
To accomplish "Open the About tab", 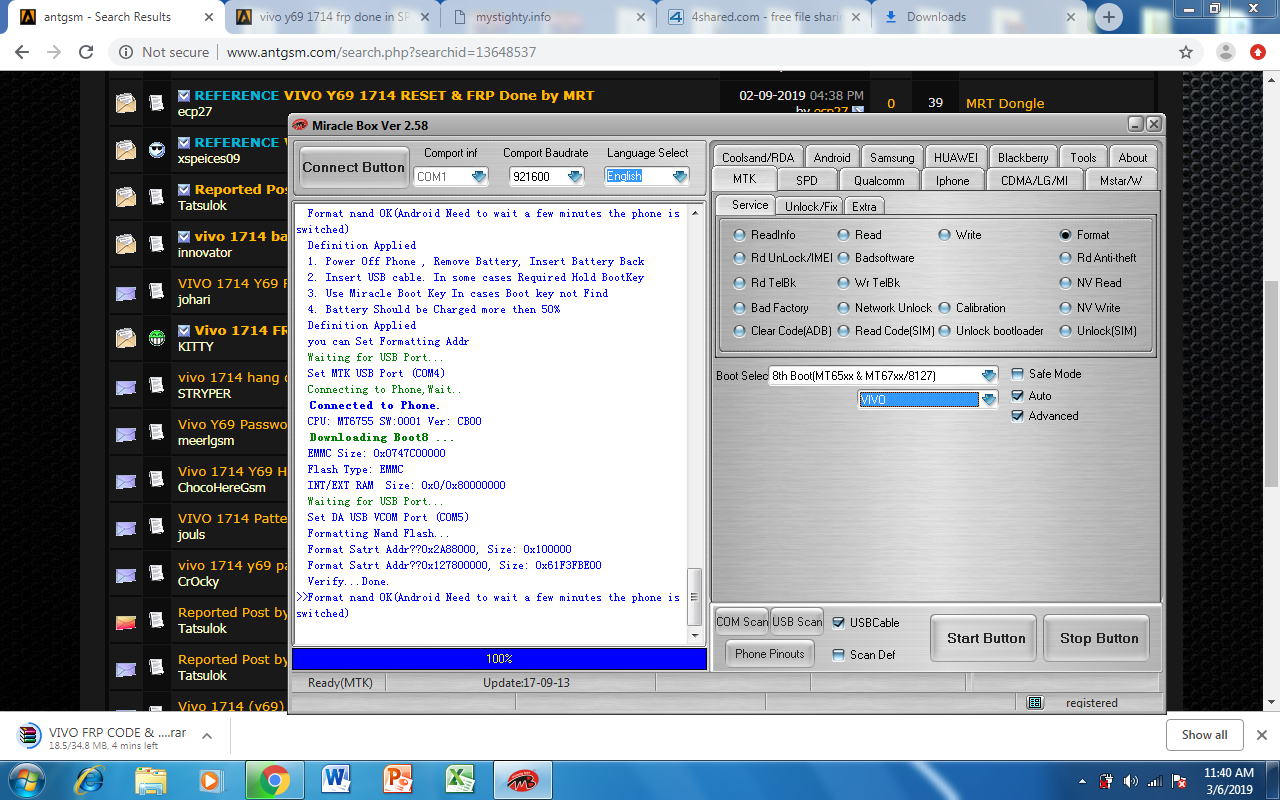I will click(x=1133, y=158).
